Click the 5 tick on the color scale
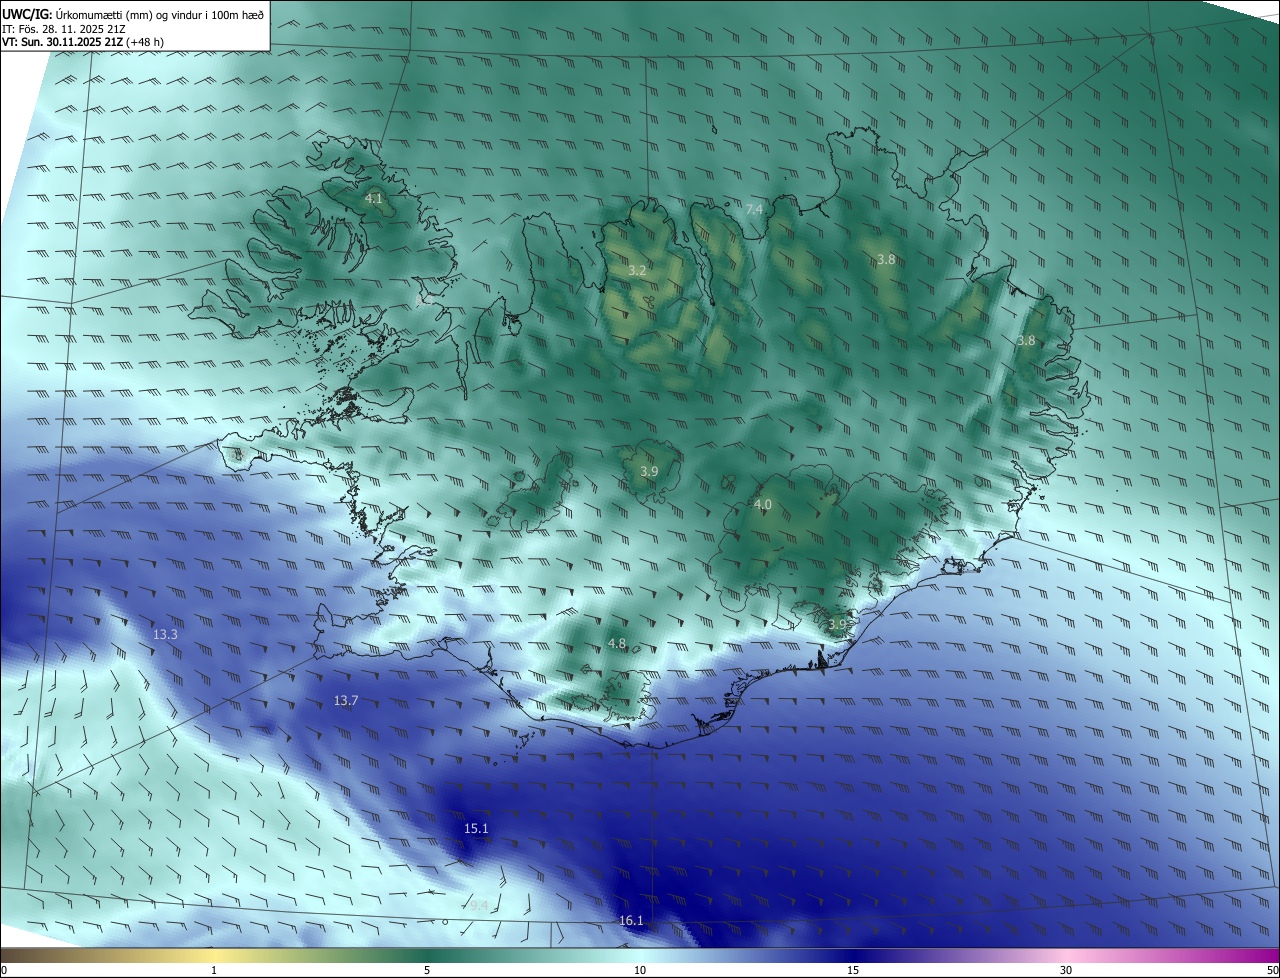 coord(427,970)
